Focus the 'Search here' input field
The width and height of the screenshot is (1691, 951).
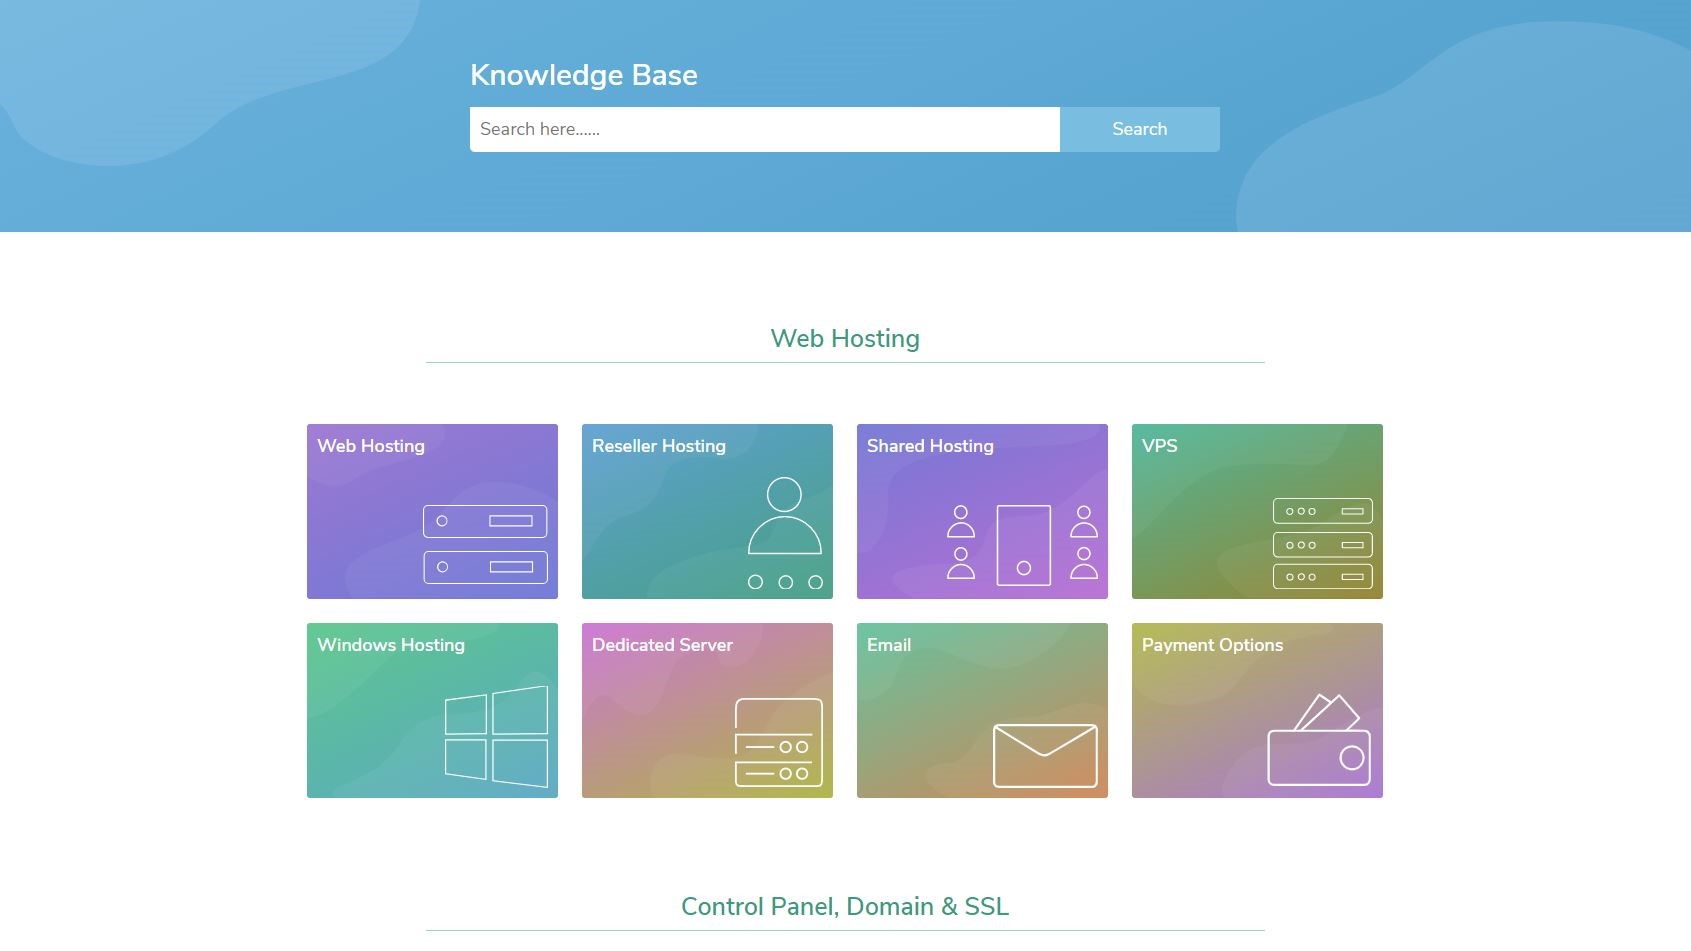click(x=765, y=129)
